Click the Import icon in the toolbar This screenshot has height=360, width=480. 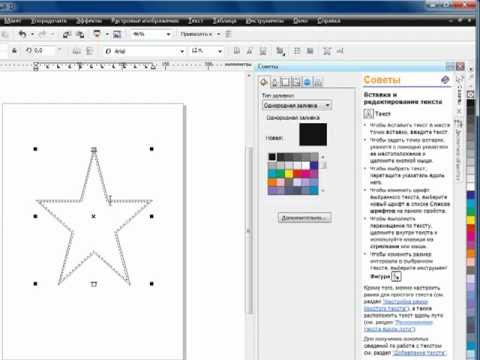[67, 34]
